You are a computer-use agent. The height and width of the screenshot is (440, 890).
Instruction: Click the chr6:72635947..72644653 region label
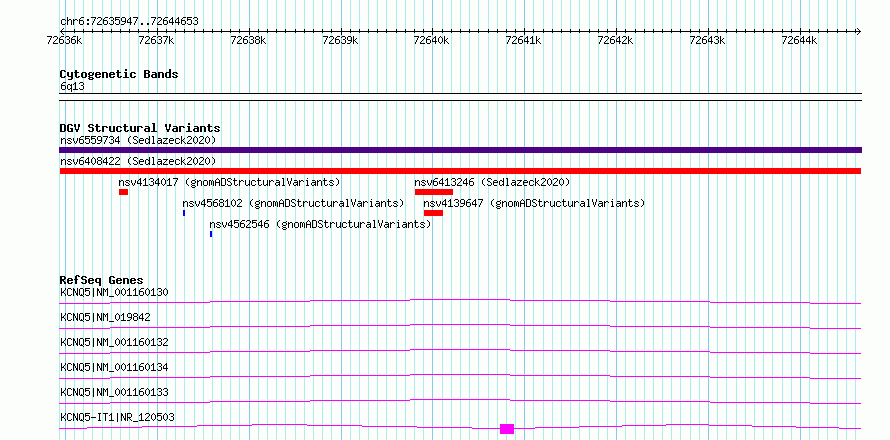click(129, 22)
